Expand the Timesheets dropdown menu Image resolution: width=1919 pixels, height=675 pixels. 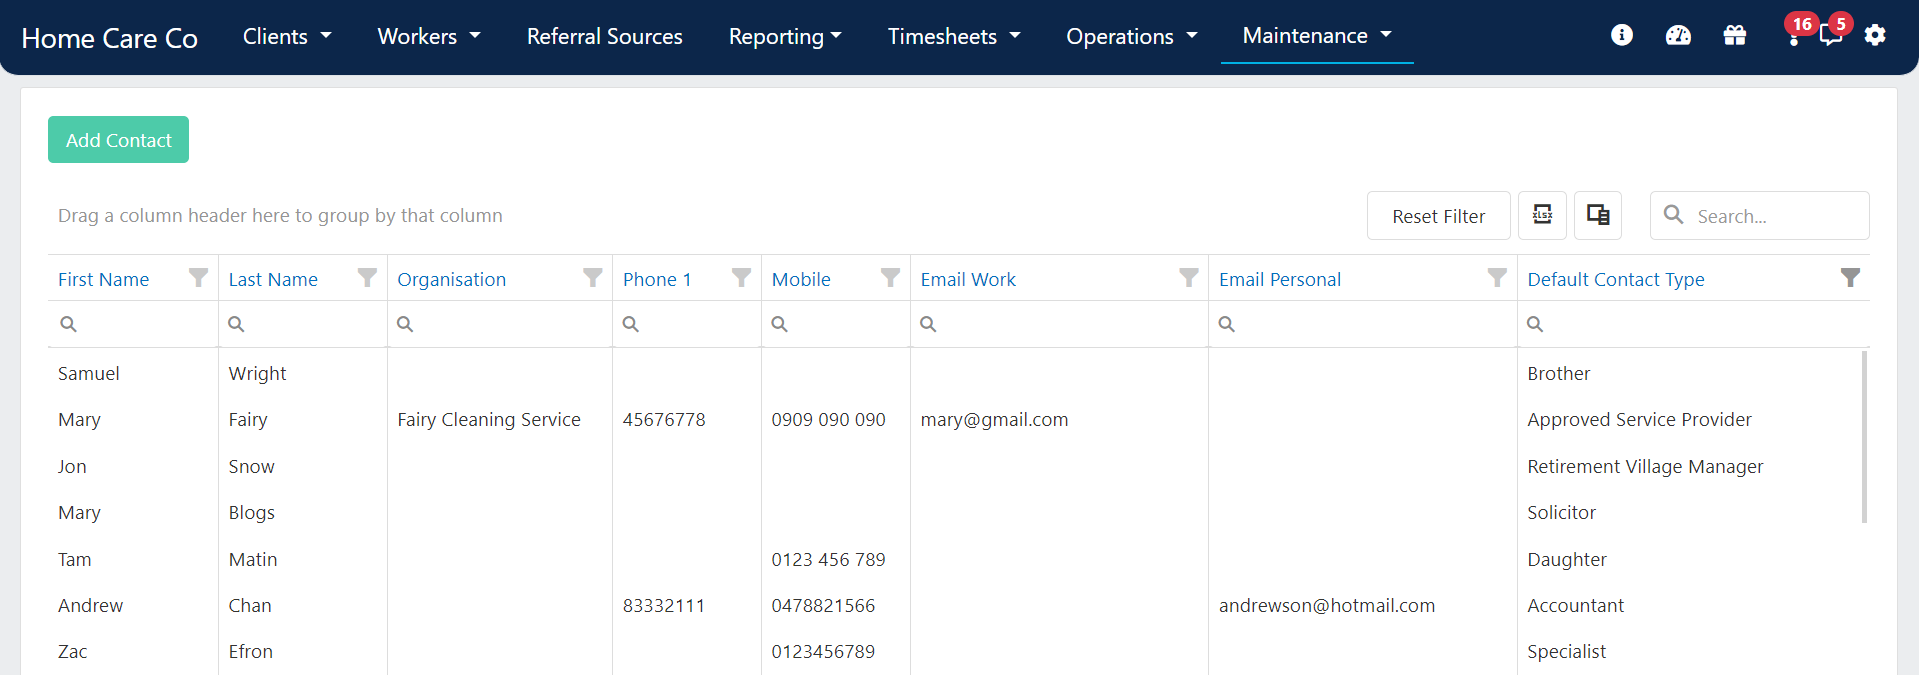point(954,36)
